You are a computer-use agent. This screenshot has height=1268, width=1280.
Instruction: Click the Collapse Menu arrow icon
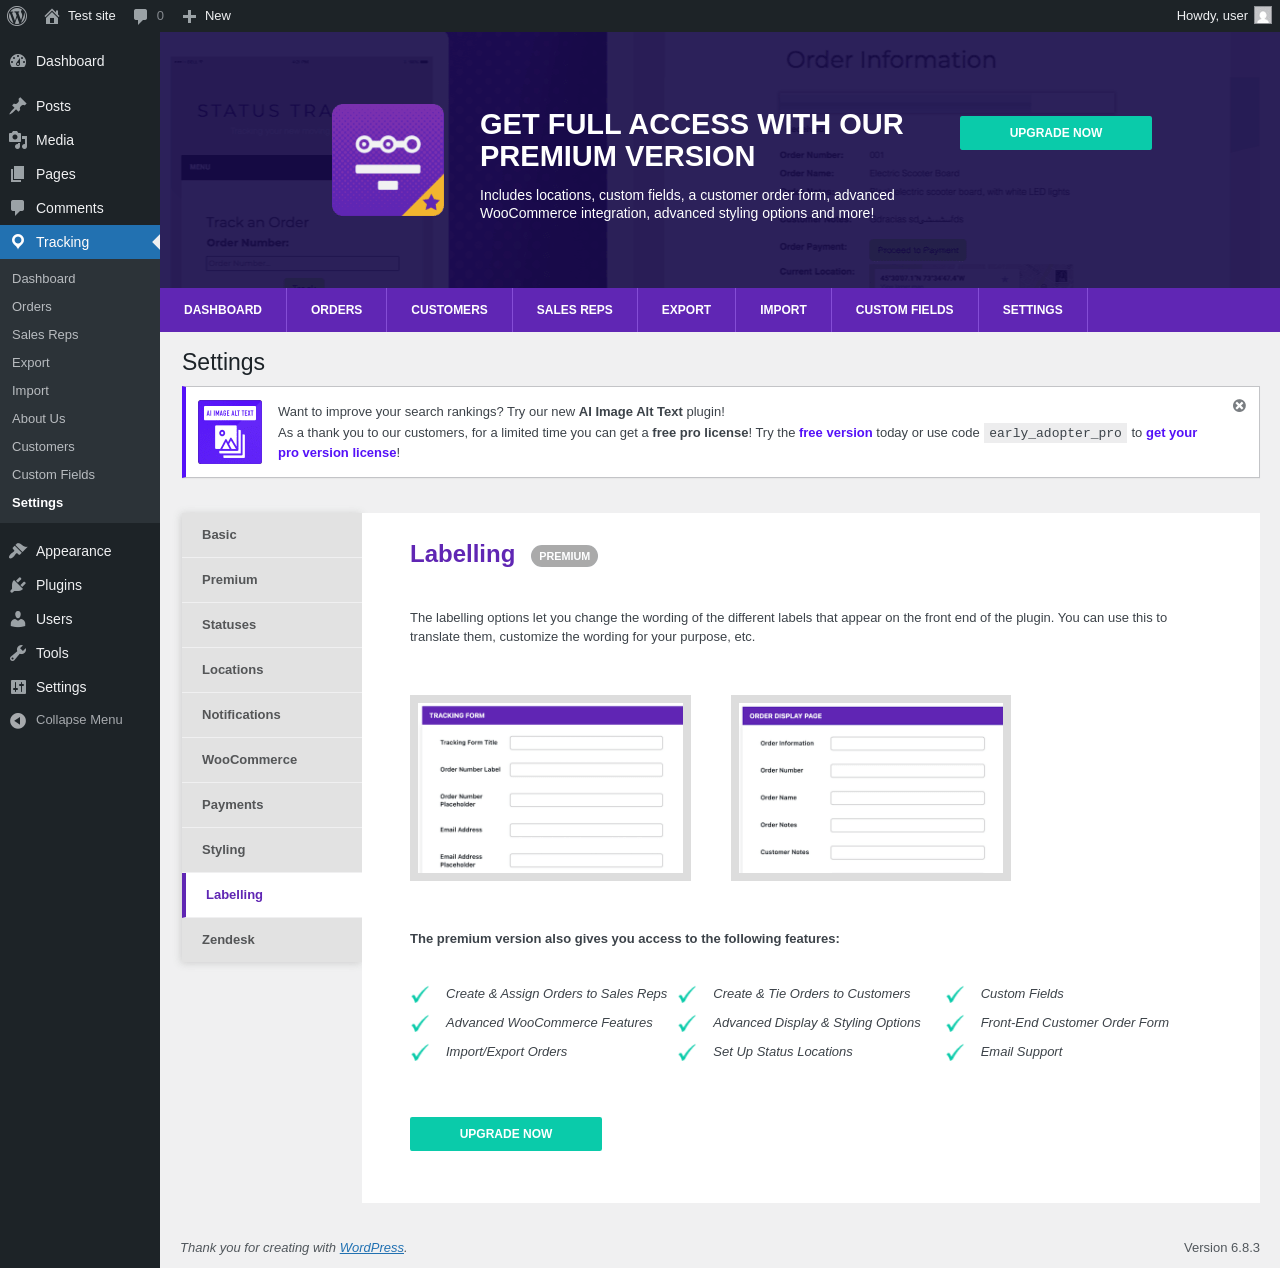pos(18,720)
